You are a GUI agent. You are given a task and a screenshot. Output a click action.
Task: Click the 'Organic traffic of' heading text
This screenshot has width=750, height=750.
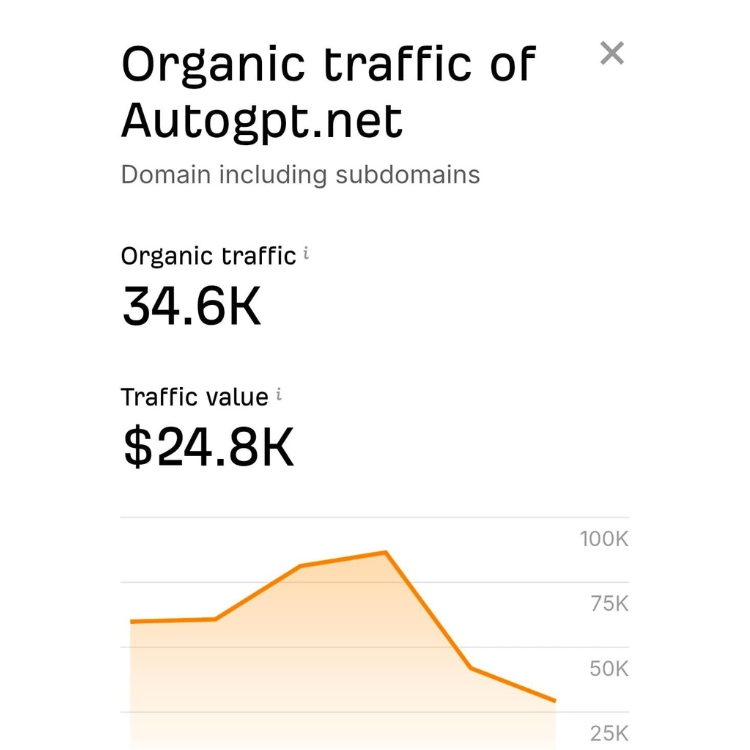(x=329, y=64)
